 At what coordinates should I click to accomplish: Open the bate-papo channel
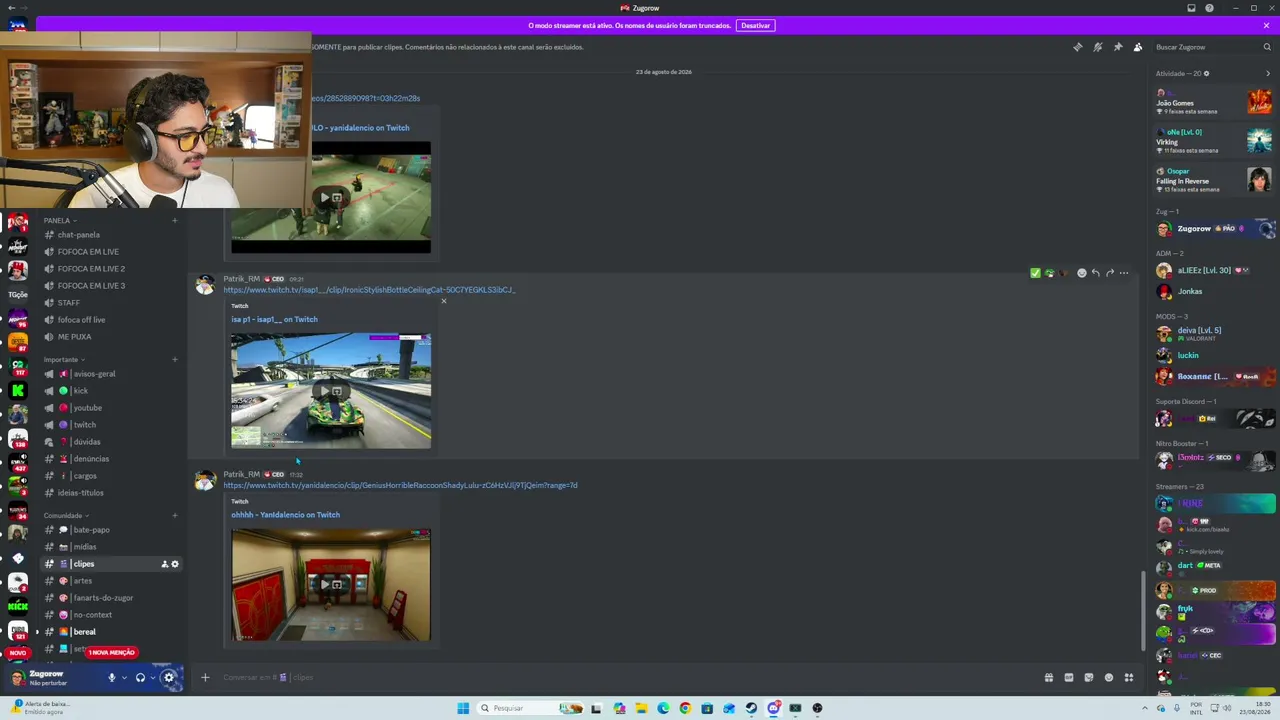[x=111, y=530]
